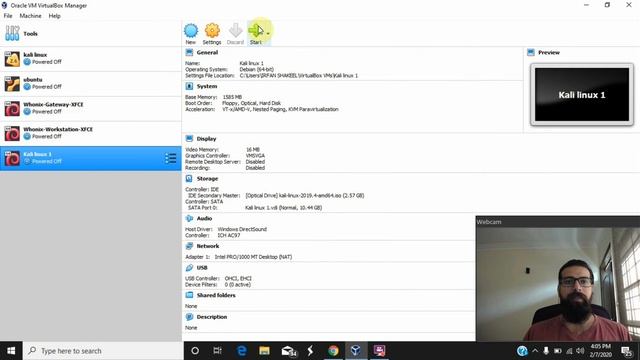Screen dimensions: 640x360
Task: Click the General section icon
Action: point(189,52)
